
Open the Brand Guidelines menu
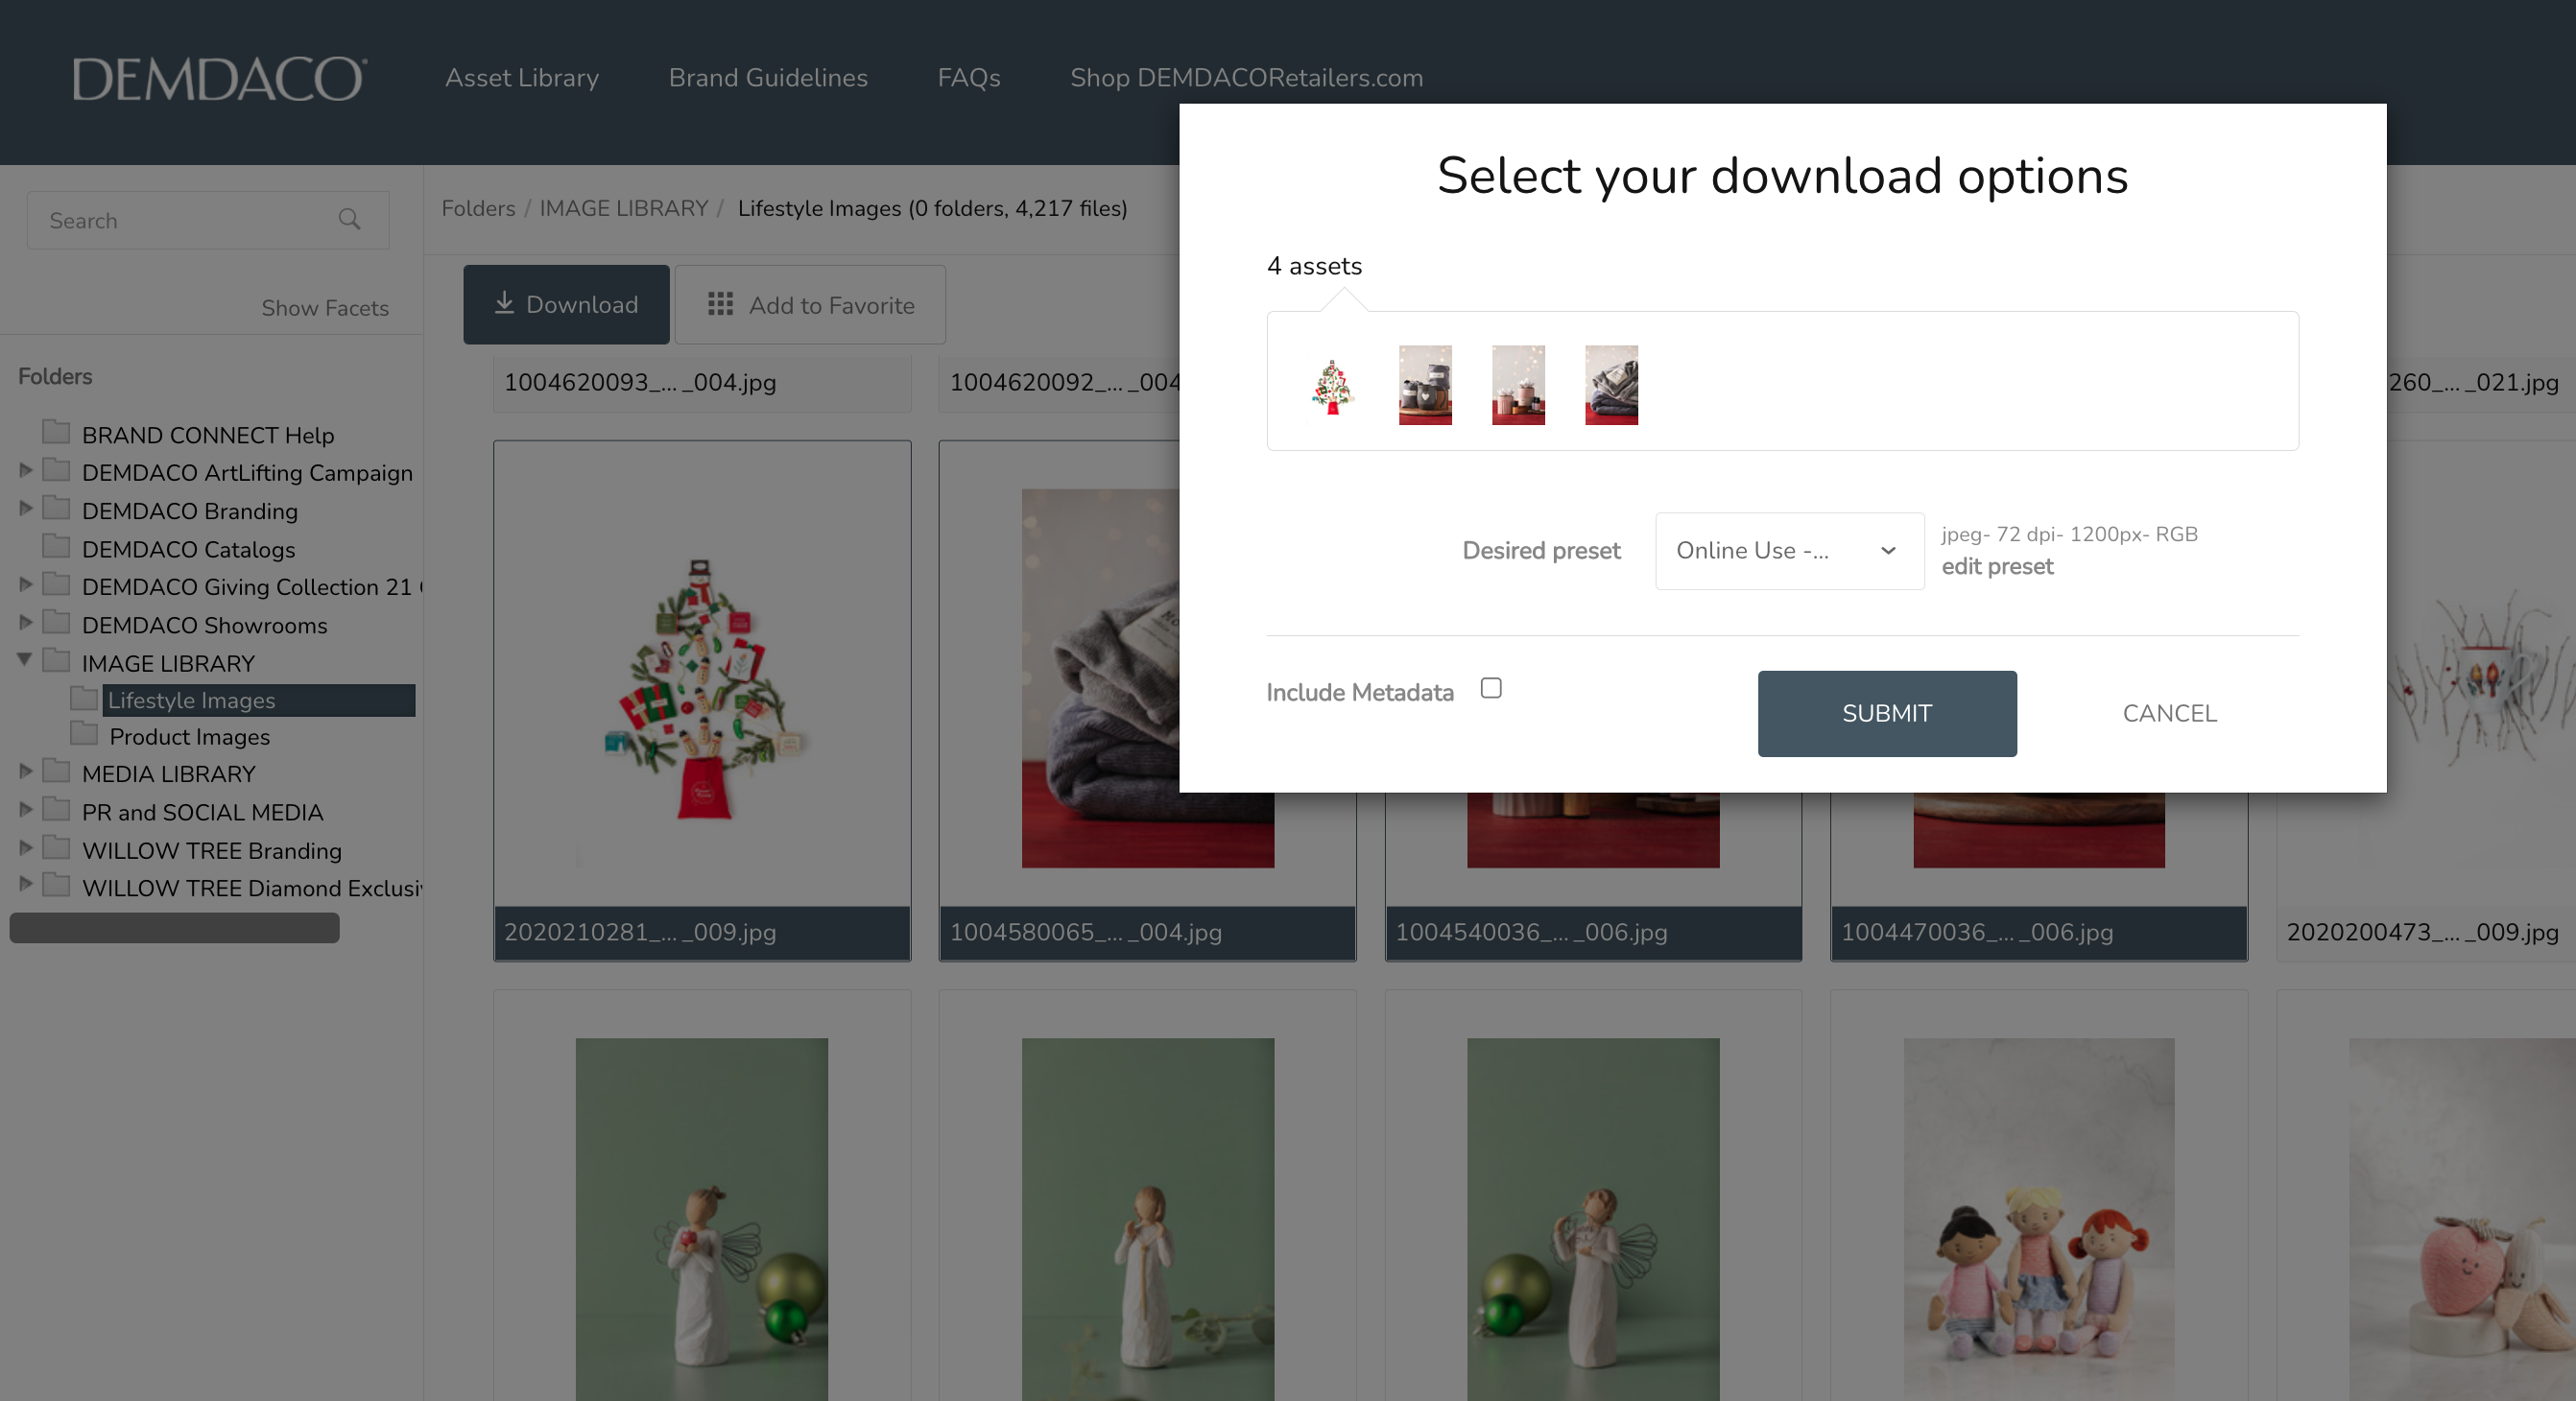(768, 78)
